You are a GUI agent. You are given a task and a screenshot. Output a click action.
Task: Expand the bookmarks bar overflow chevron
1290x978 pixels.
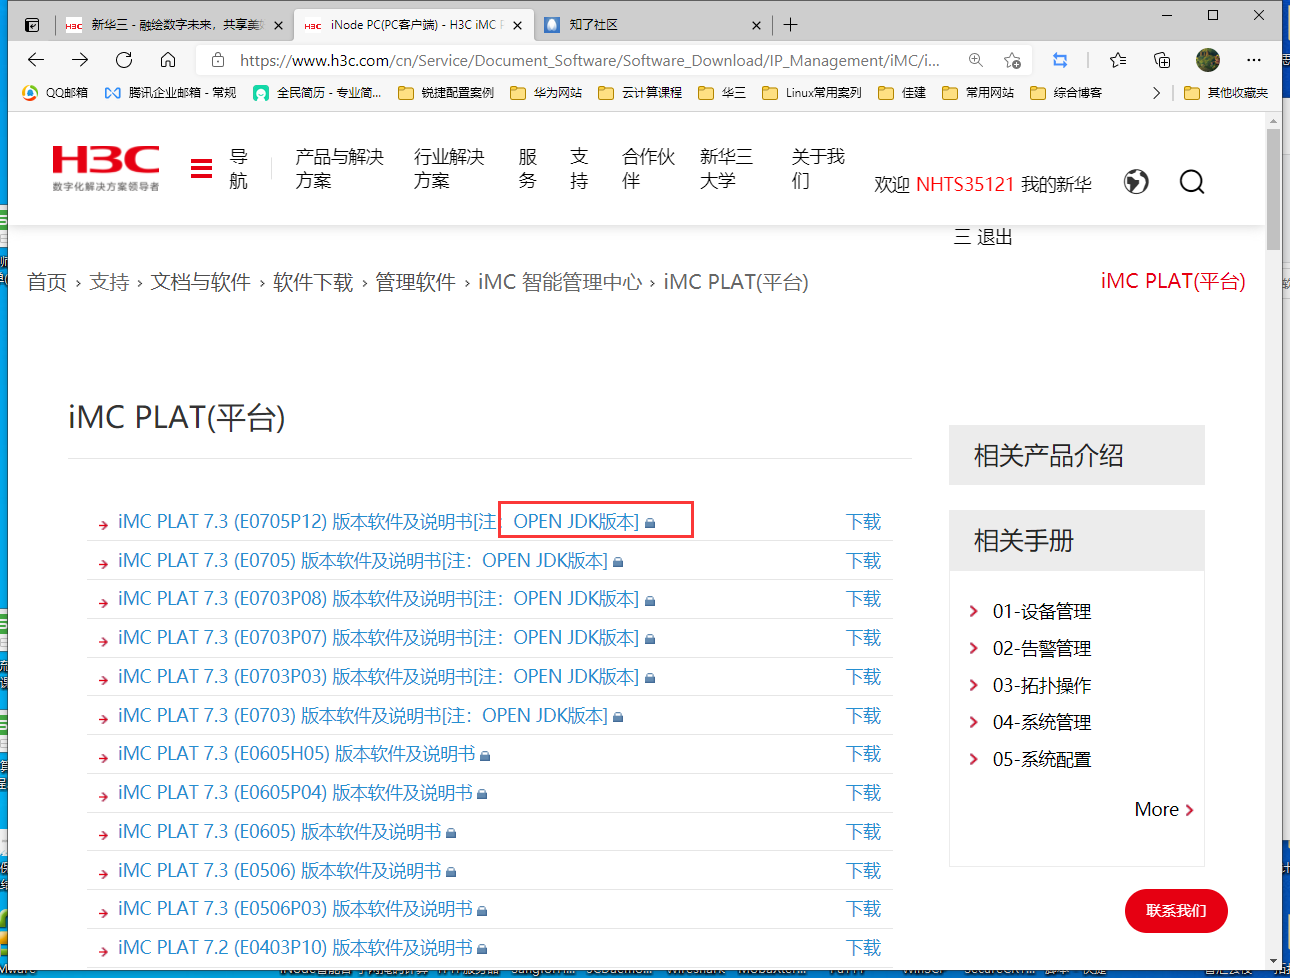(x=1156, y=93)
